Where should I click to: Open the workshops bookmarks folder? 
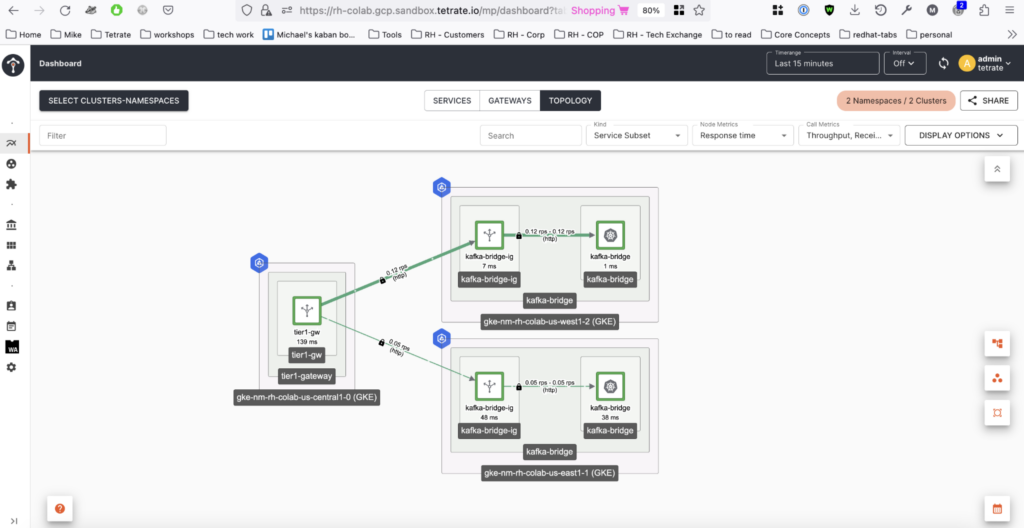click(167, 35)
